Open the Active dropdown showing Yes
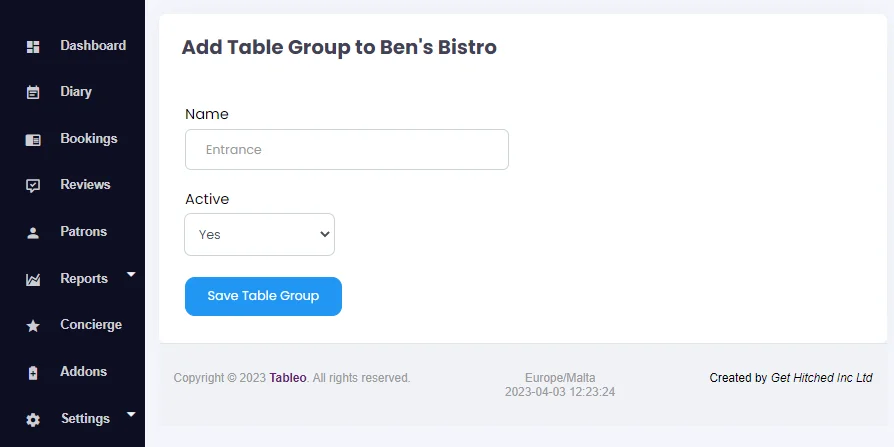Viewport: 894px width, 447px height. (259, 234)
